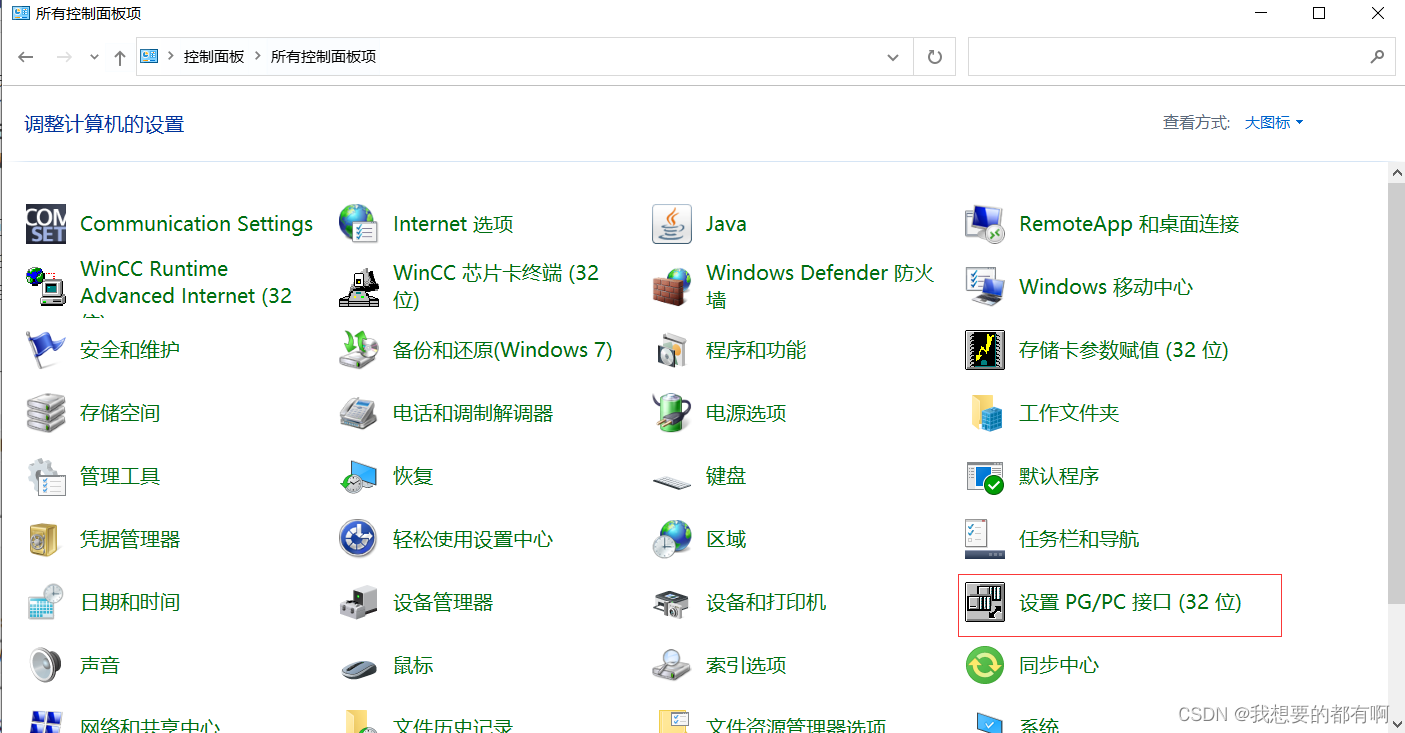Open the 工作文件夹 folder icon

985,413
